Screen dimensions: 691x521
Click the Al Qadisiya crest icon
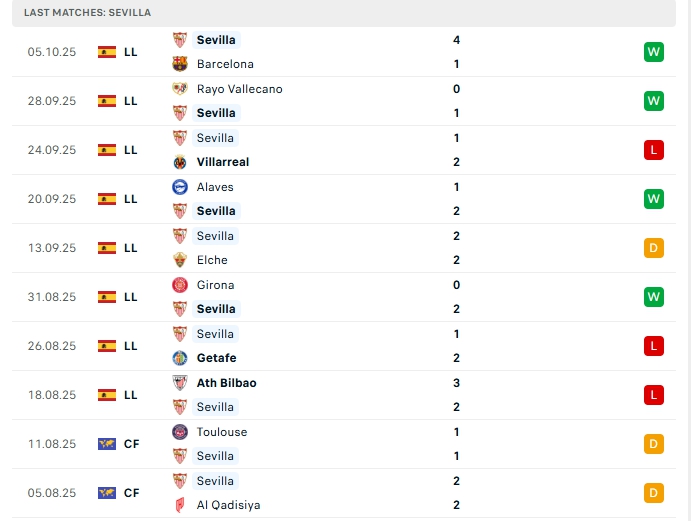click(x=180, y=505)
